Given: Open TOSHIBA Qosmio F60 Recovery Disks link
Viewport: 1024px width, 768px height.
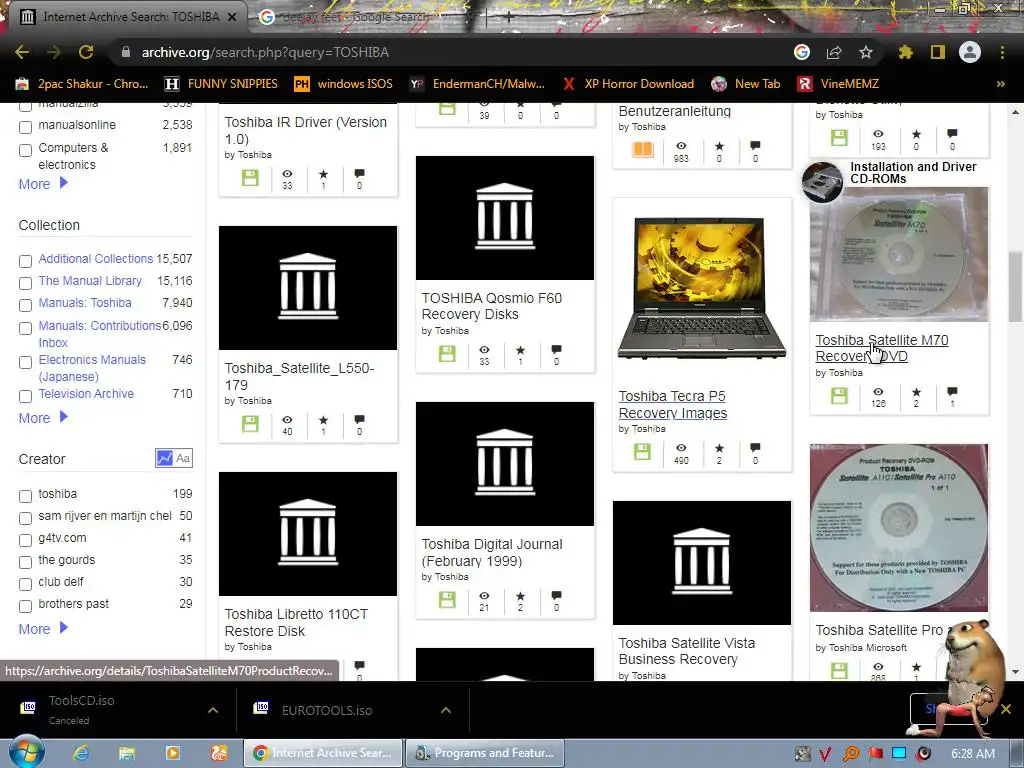Looking at the screenshot, I should click(x=492, y=306).
